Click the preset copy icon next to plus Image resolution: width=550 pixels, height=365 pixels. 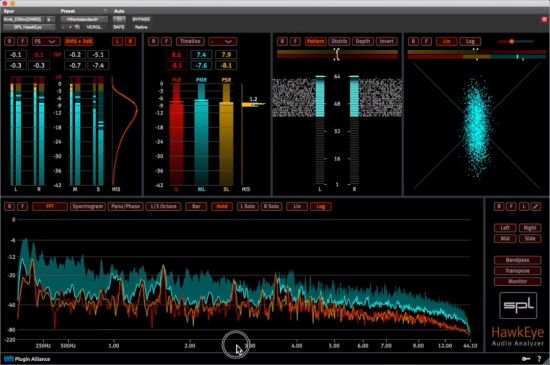[78, 27]
